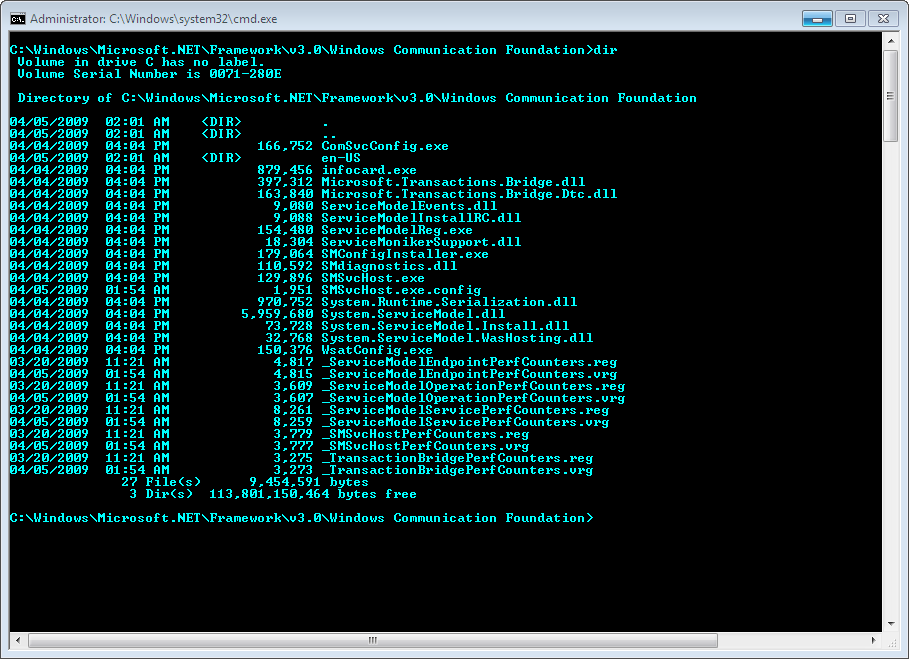The image size is (909, 659).
Task: Click the horizontal scrollbar thumb
Action: [x=373, y=640]
